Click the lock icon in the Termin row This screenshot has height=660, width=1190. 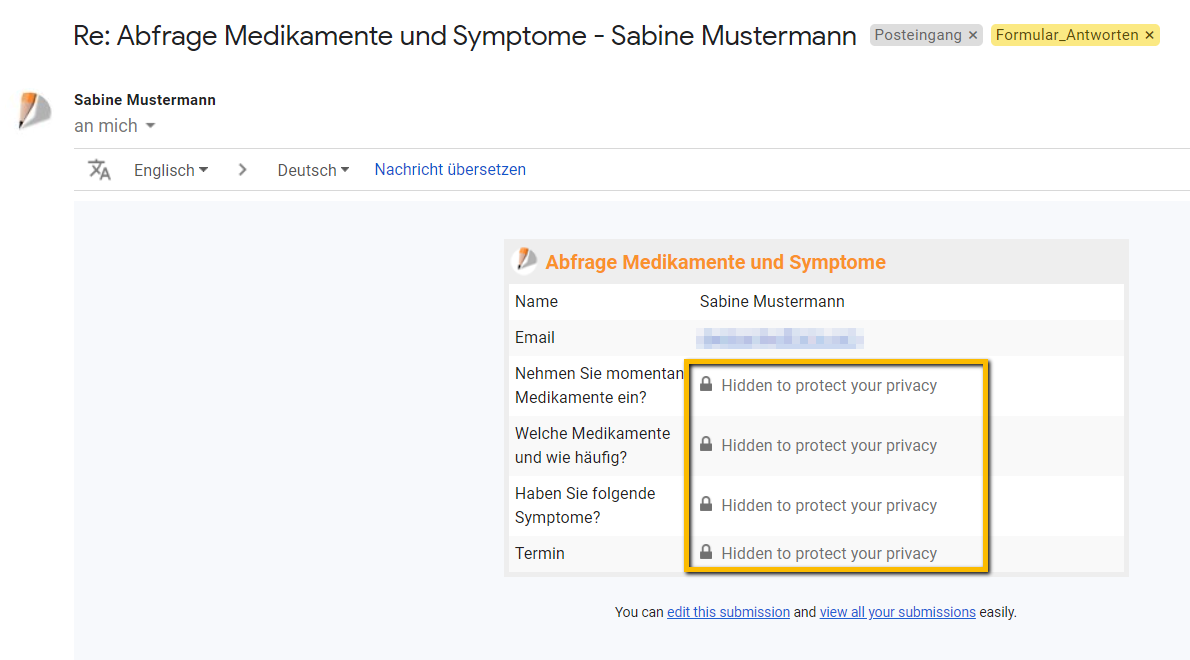point(706,552)
